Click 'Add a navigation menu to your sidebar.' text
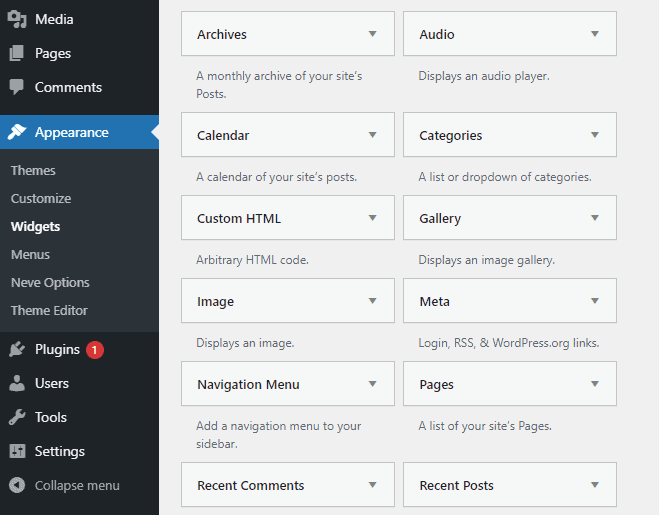 [279, 435]
